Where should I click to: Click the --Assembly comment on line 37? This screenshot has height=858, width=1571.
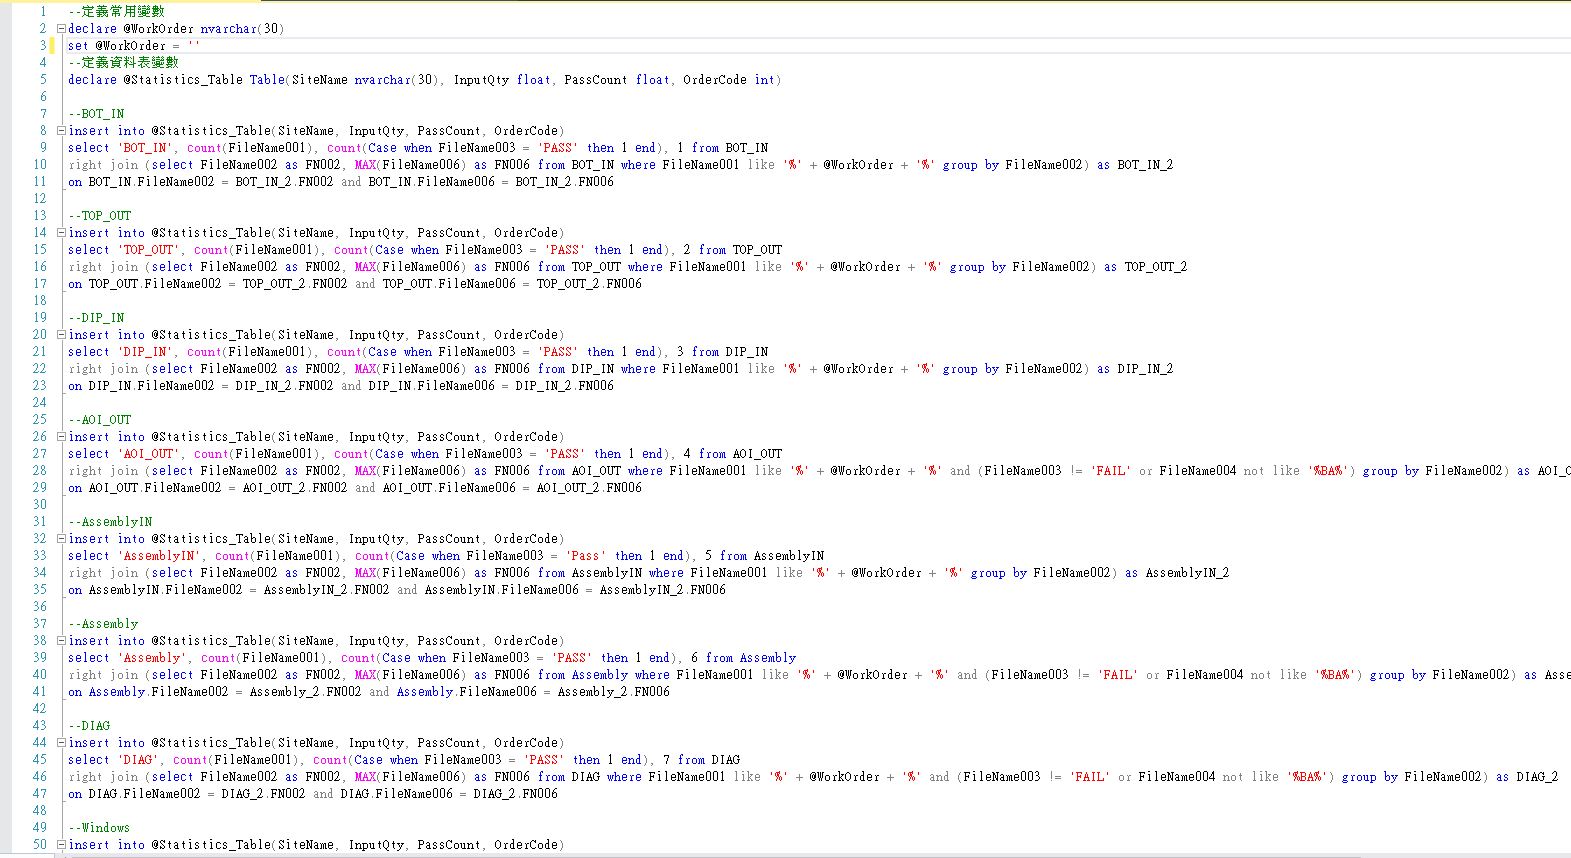103,624
